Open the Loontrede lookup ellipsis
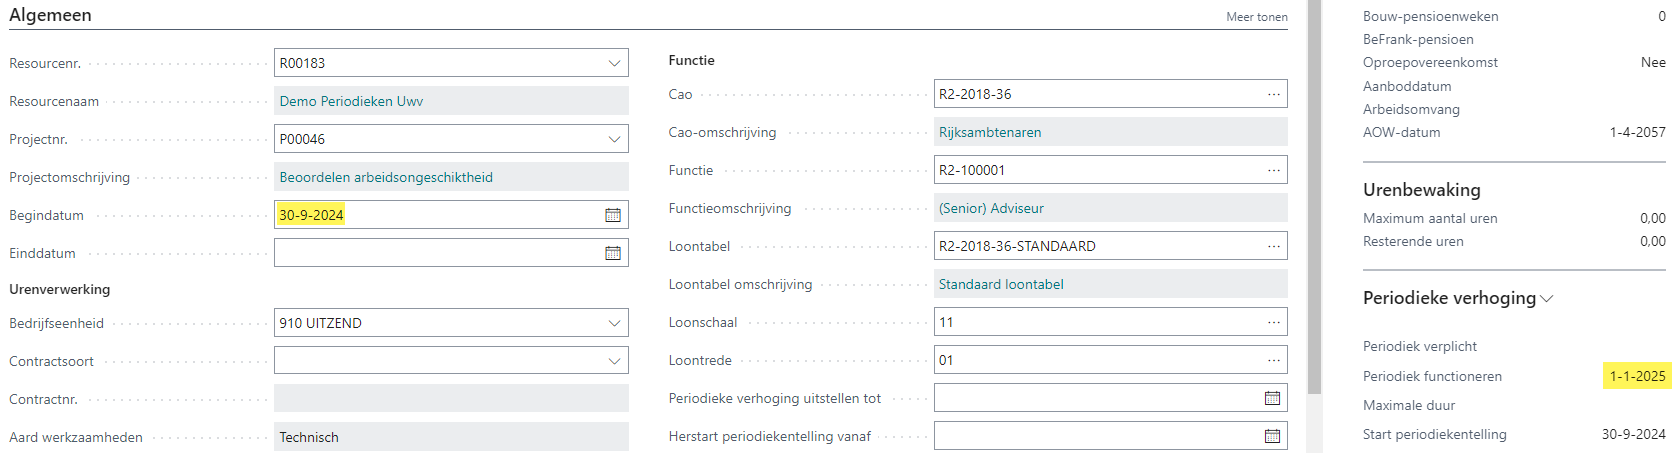This screenshot has width=1678, height=453. [1273, 360]
